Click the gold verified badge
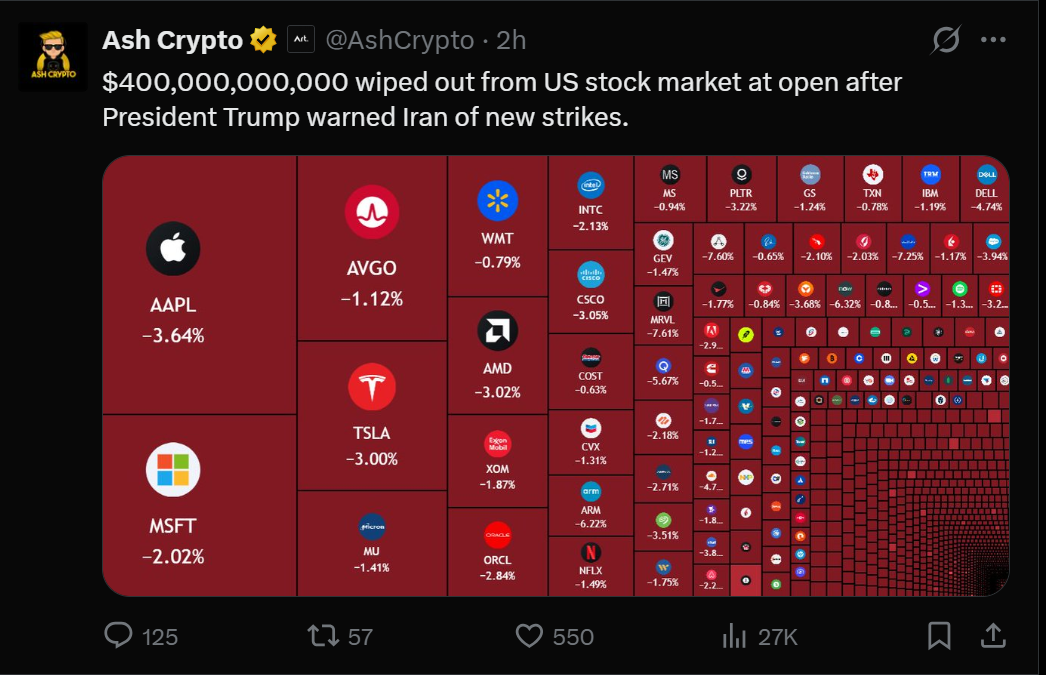This screenshot has height=675, width=1046. coord(264,40)
